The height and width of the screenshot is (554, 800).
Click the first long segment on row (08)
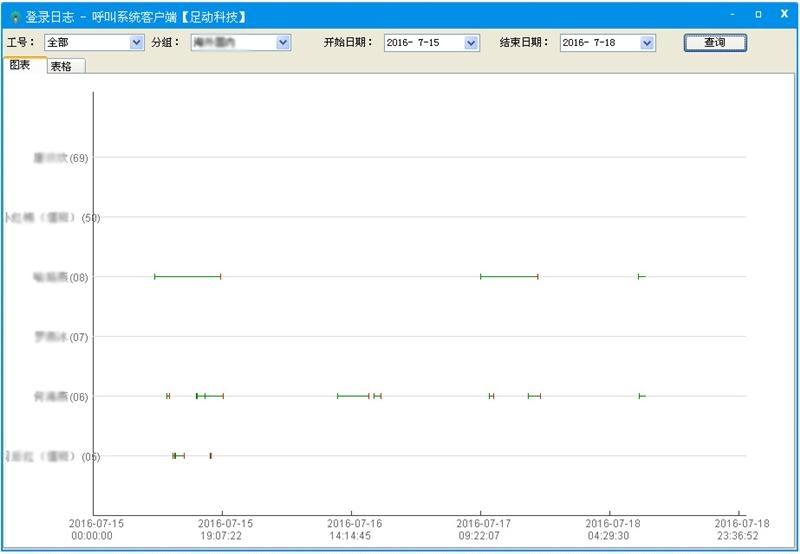pos(187,276)
